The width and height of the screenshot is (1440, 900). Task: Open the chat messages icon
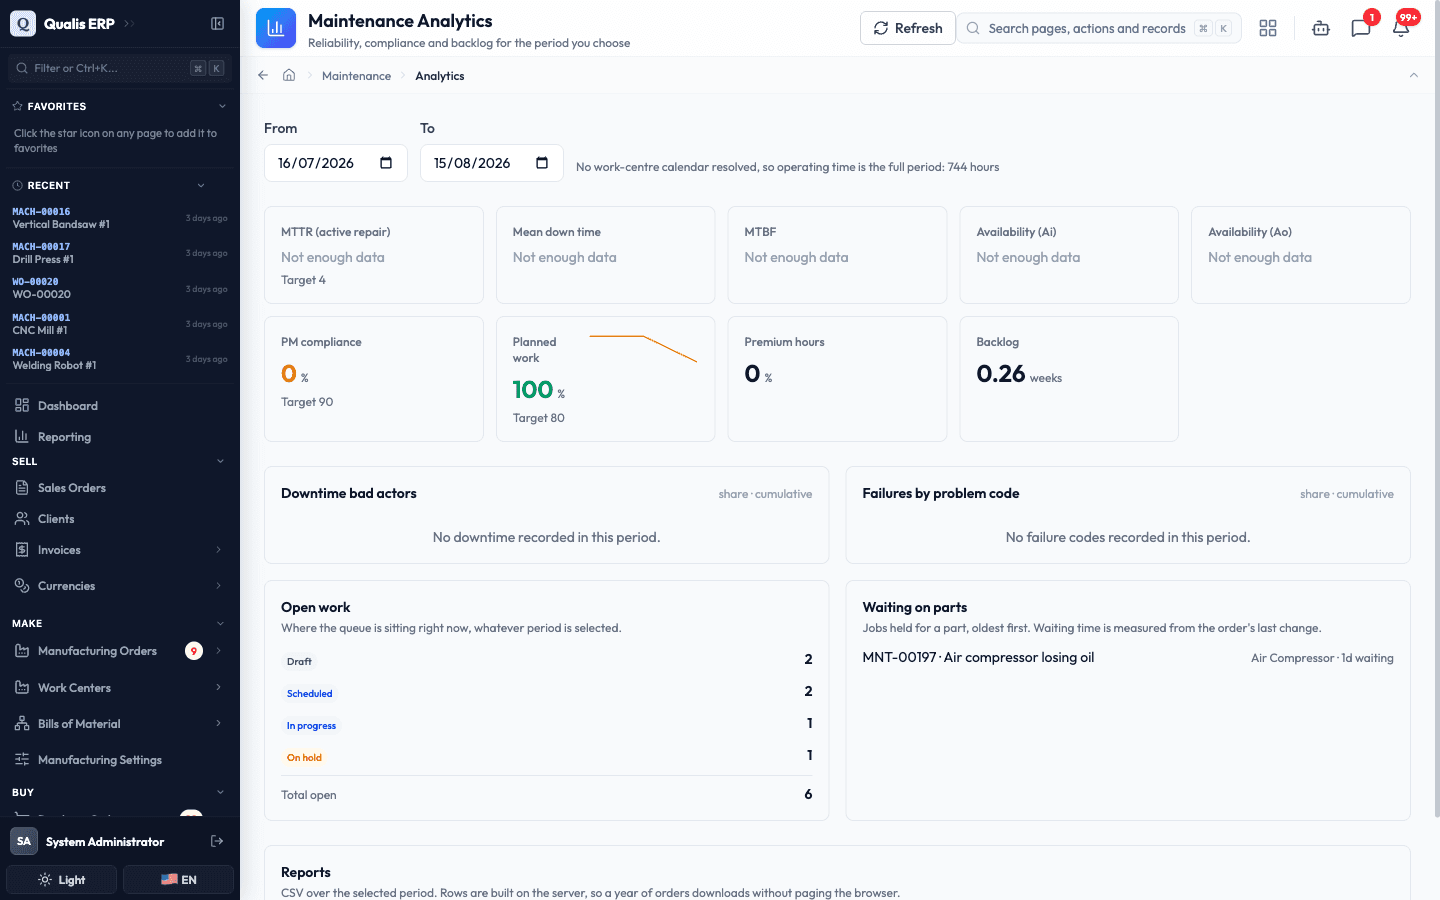[1360, 28]
